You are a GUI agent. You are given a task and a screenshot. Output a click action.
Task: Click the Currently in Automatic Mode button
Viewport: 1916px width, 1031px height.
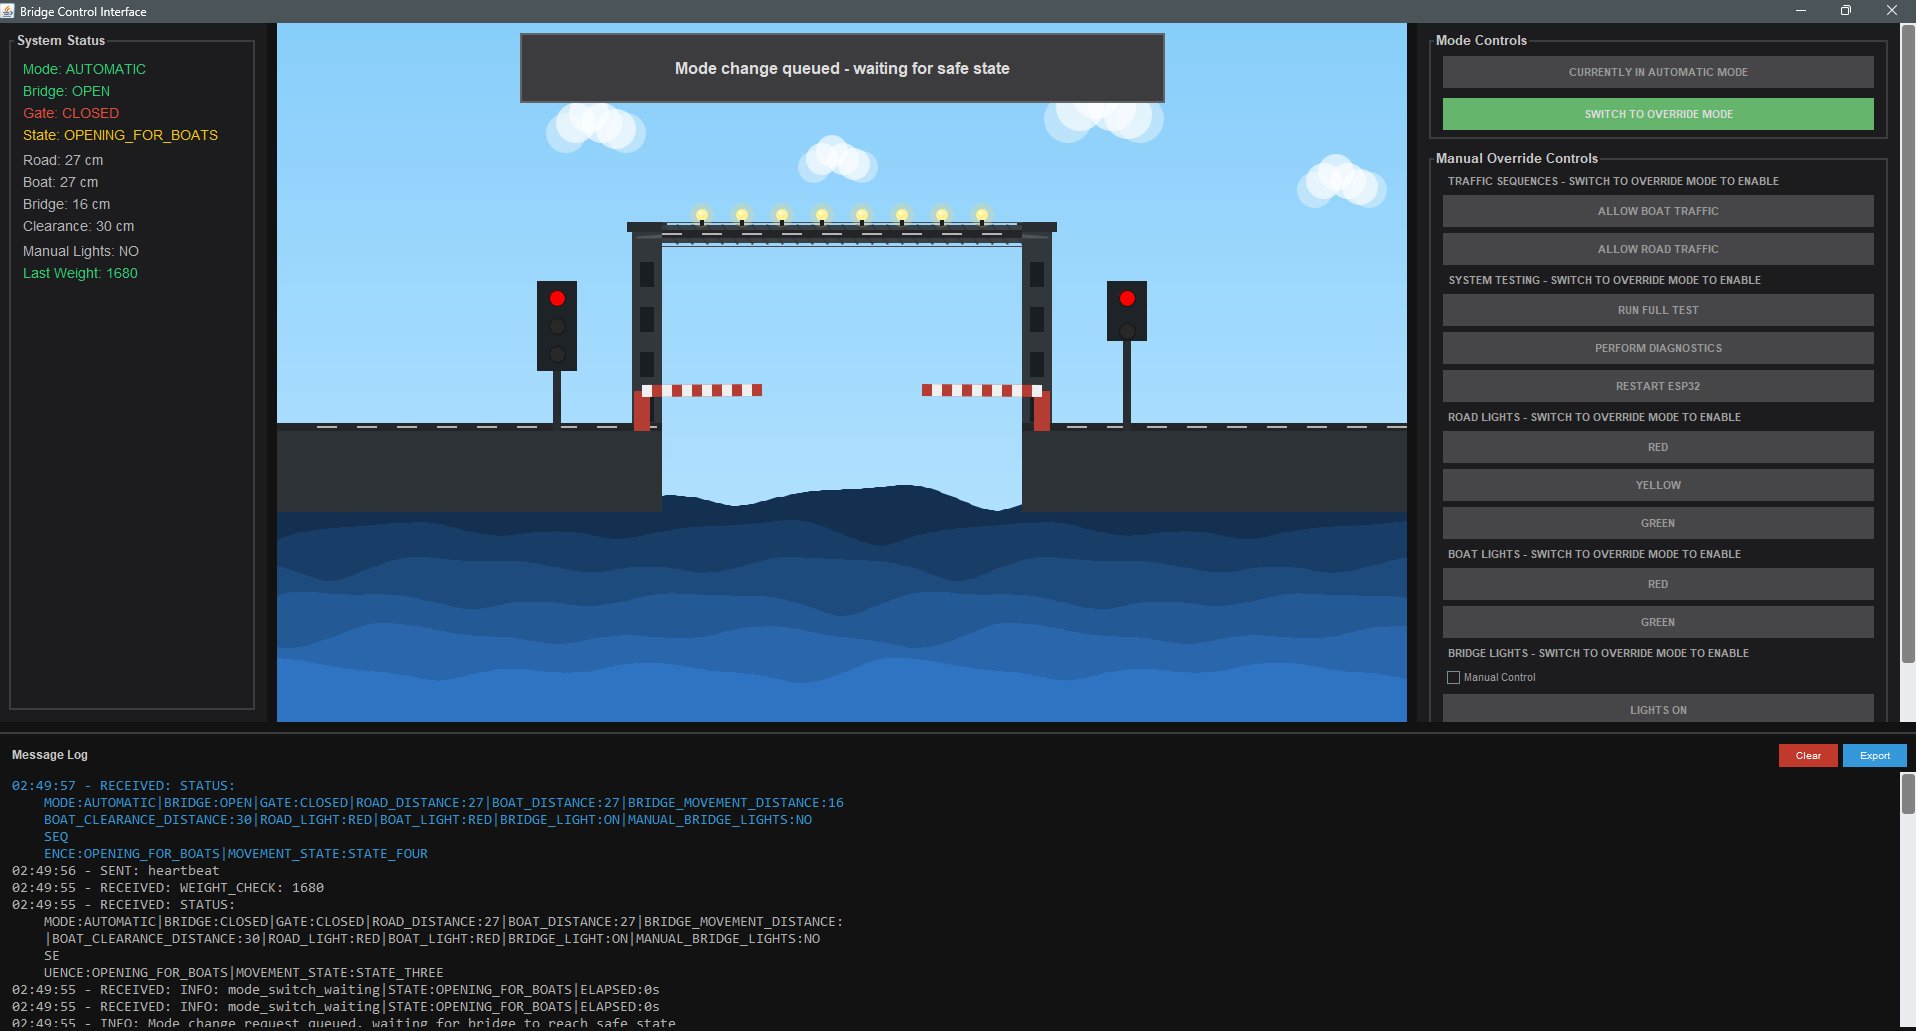(1657, 71)
